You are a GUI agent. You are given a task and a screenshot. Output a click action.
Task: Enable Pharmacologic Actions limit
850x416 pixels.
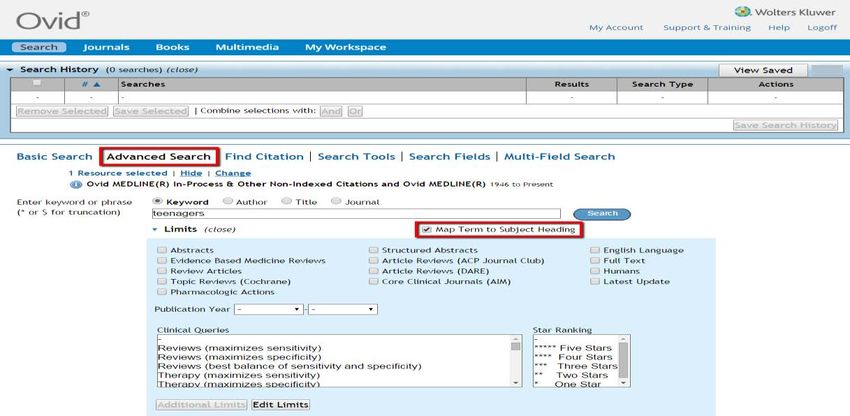[x=162, y=292]
